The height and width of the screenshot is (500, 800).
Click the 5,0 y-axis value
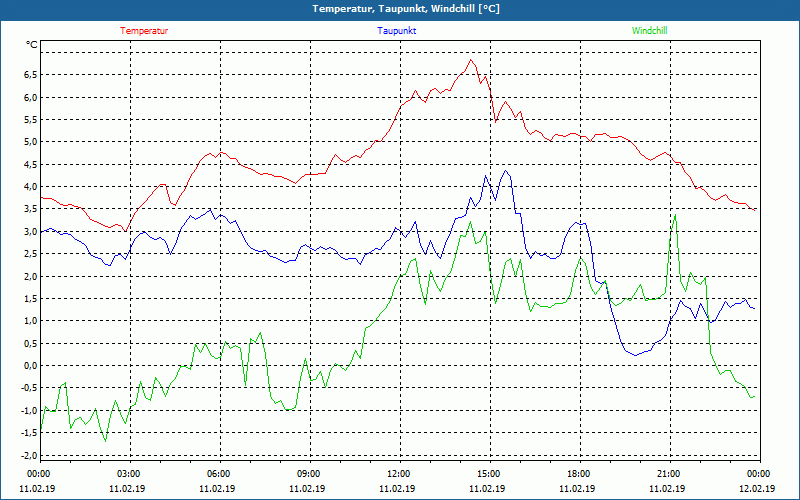tap(31, 142)
